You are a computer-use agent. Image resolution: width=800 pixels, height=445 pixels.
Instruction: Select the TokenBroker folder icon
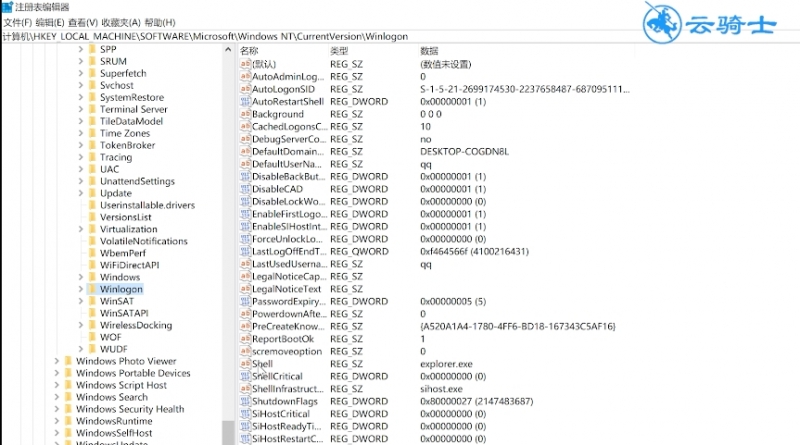(x=92, y=145)
